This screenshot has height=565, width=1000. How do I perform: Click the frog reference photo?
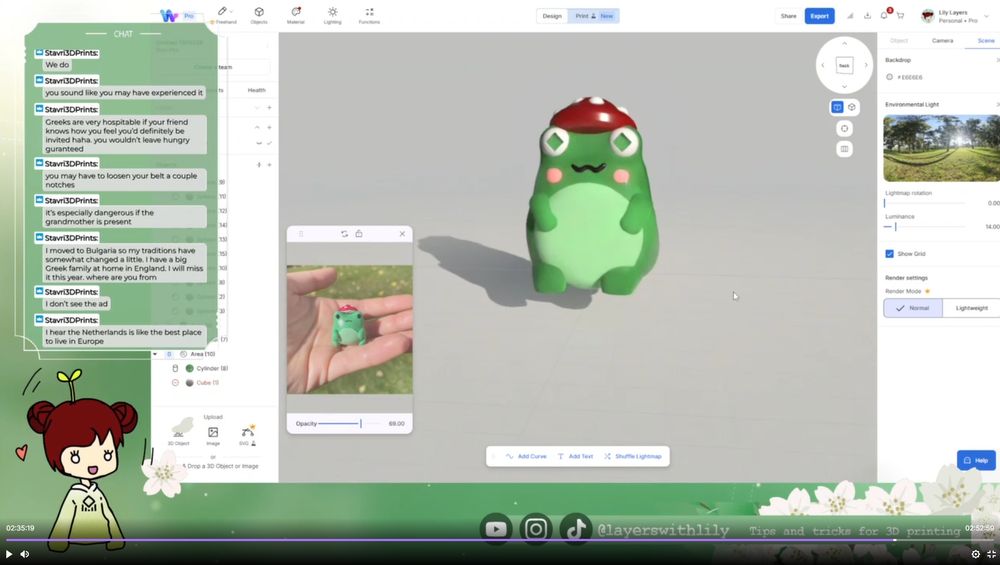pos(349,330)
